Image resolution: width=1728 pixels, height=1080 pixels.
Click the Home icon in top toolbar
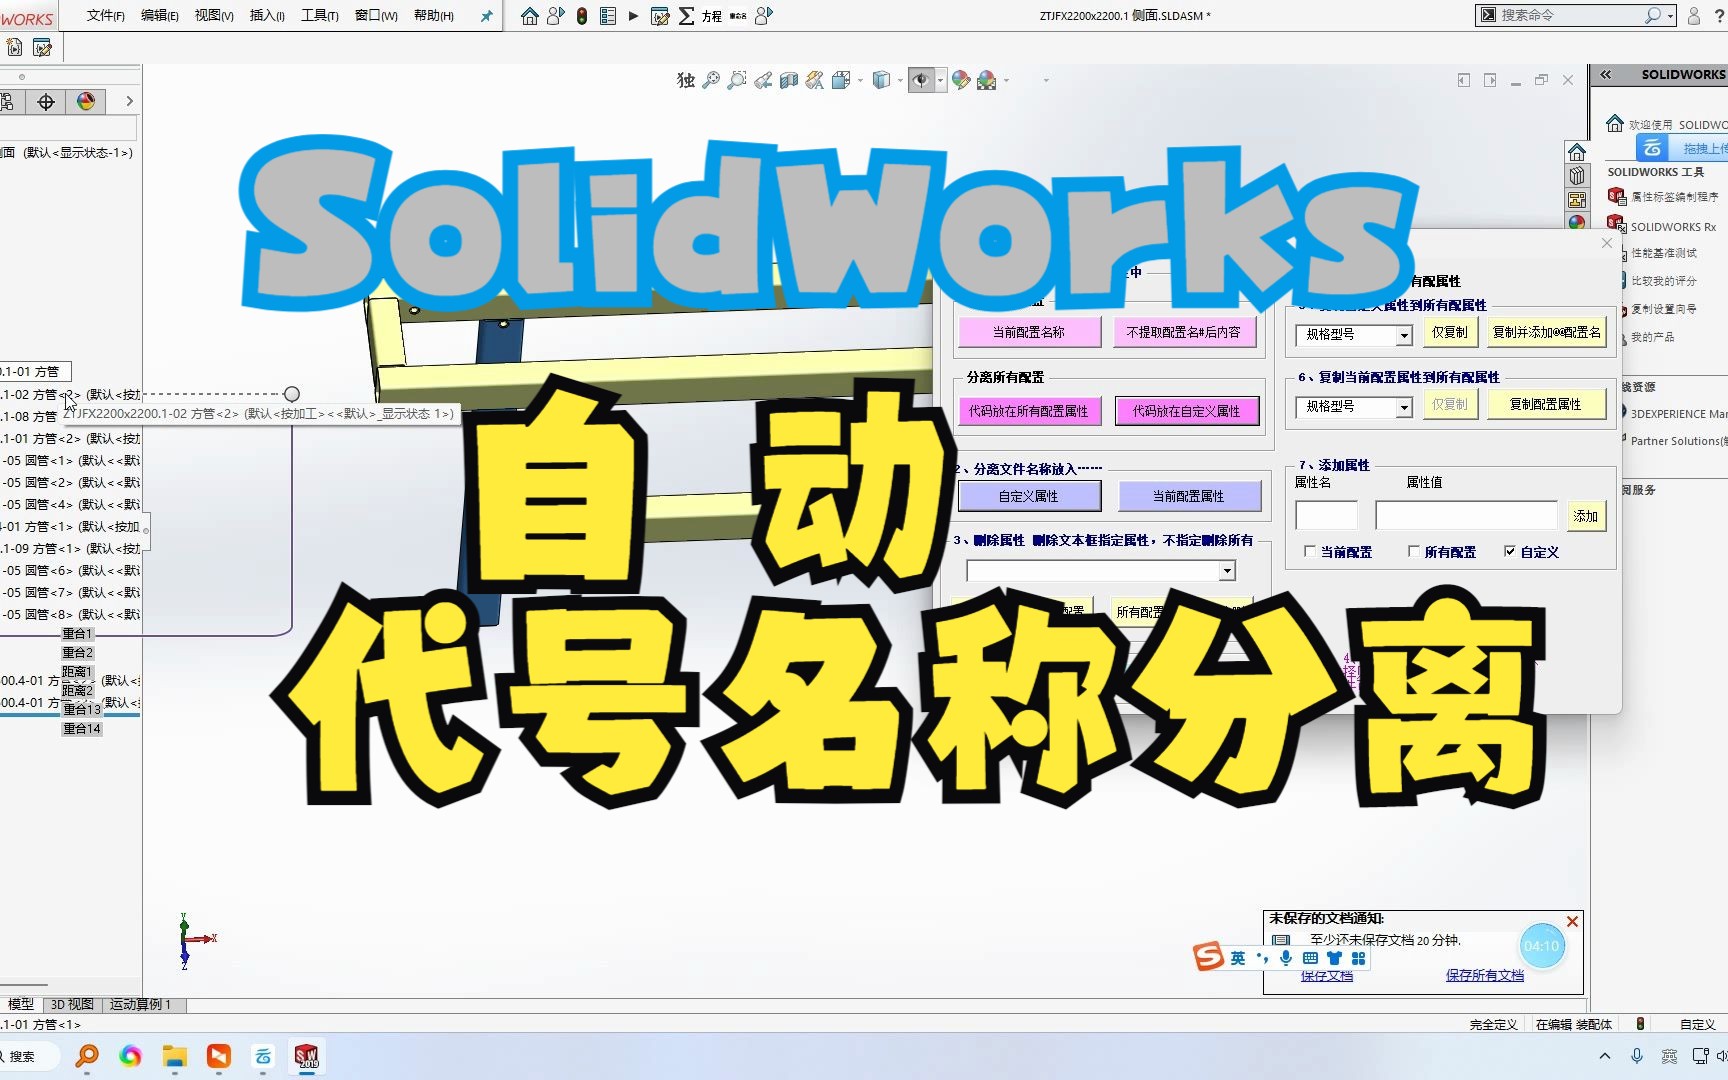(x=530, y=16)
